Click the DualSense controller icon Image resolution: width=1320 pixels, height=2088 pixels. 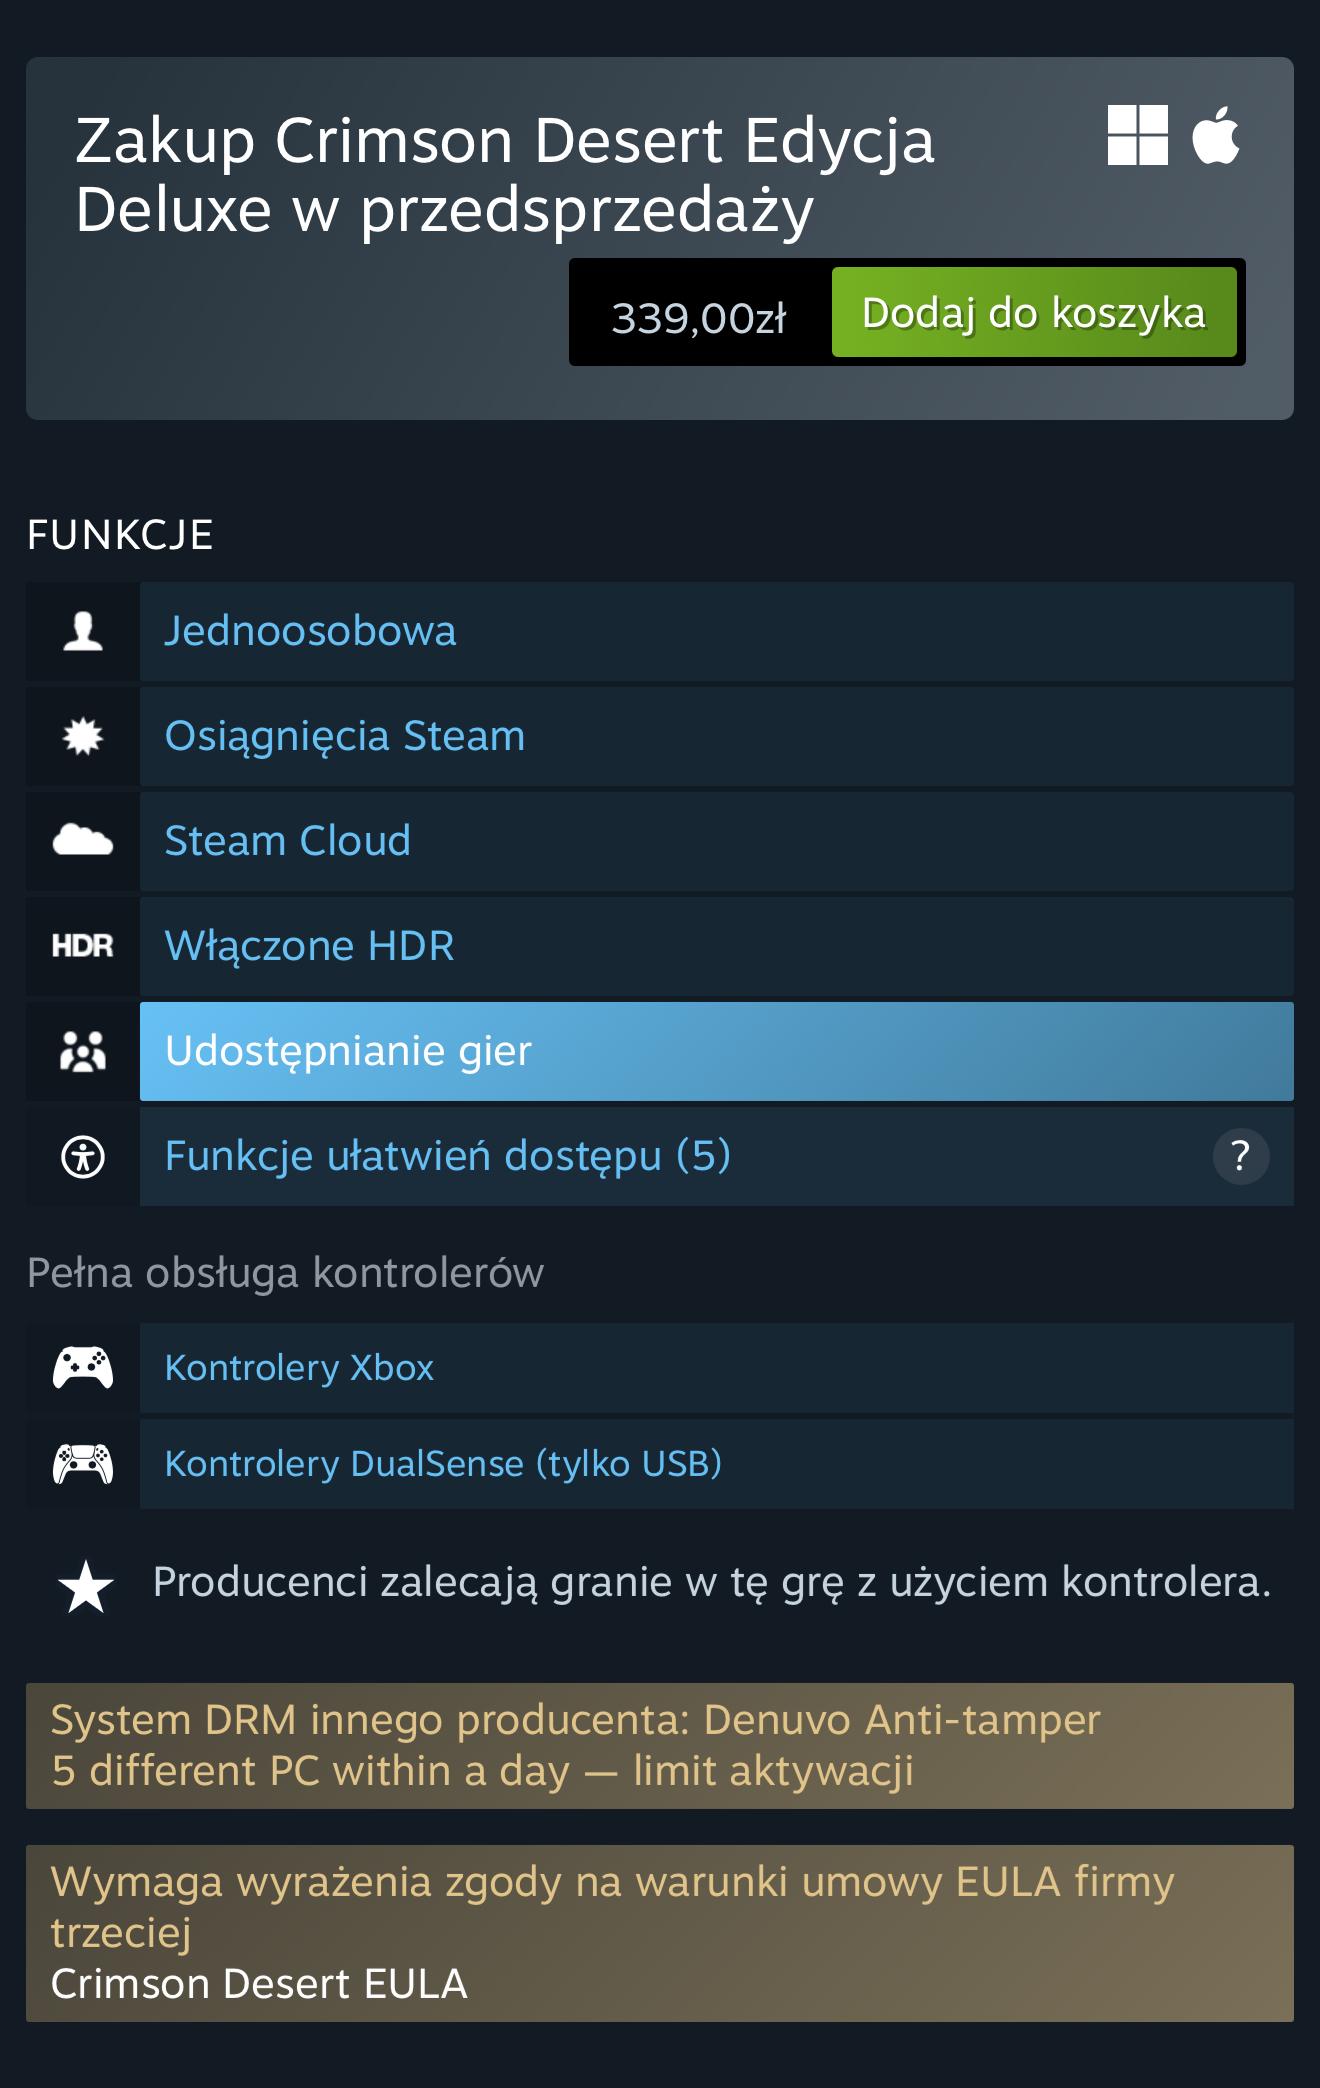pyautogui.click(x=83, y=1464)
